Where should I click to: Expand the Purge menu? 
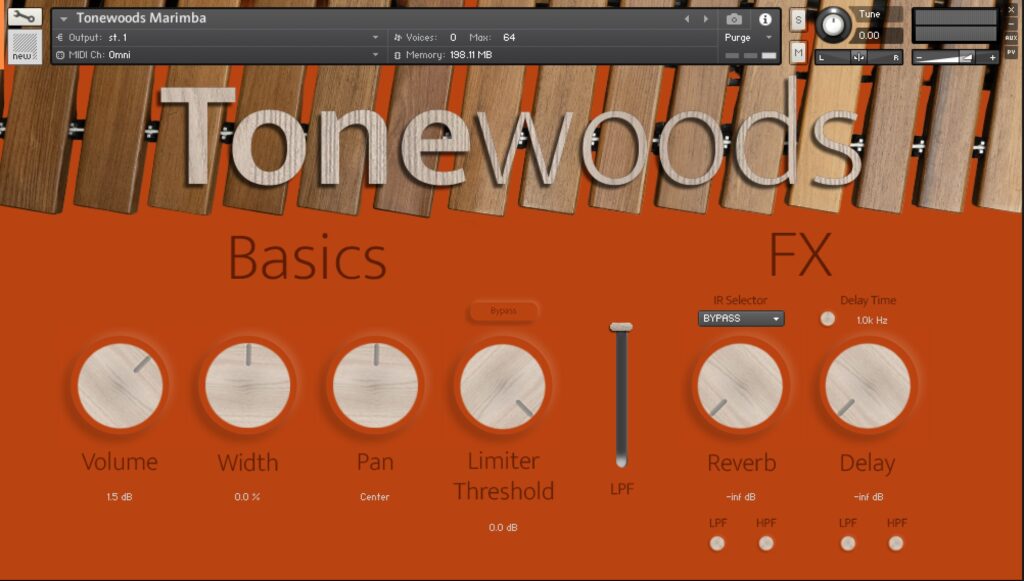click(x=749, y=37)
